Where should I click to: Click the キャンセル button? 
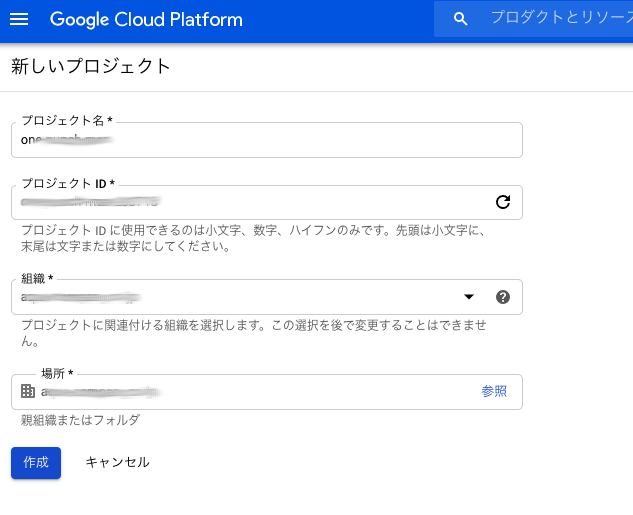click(117, 462)
